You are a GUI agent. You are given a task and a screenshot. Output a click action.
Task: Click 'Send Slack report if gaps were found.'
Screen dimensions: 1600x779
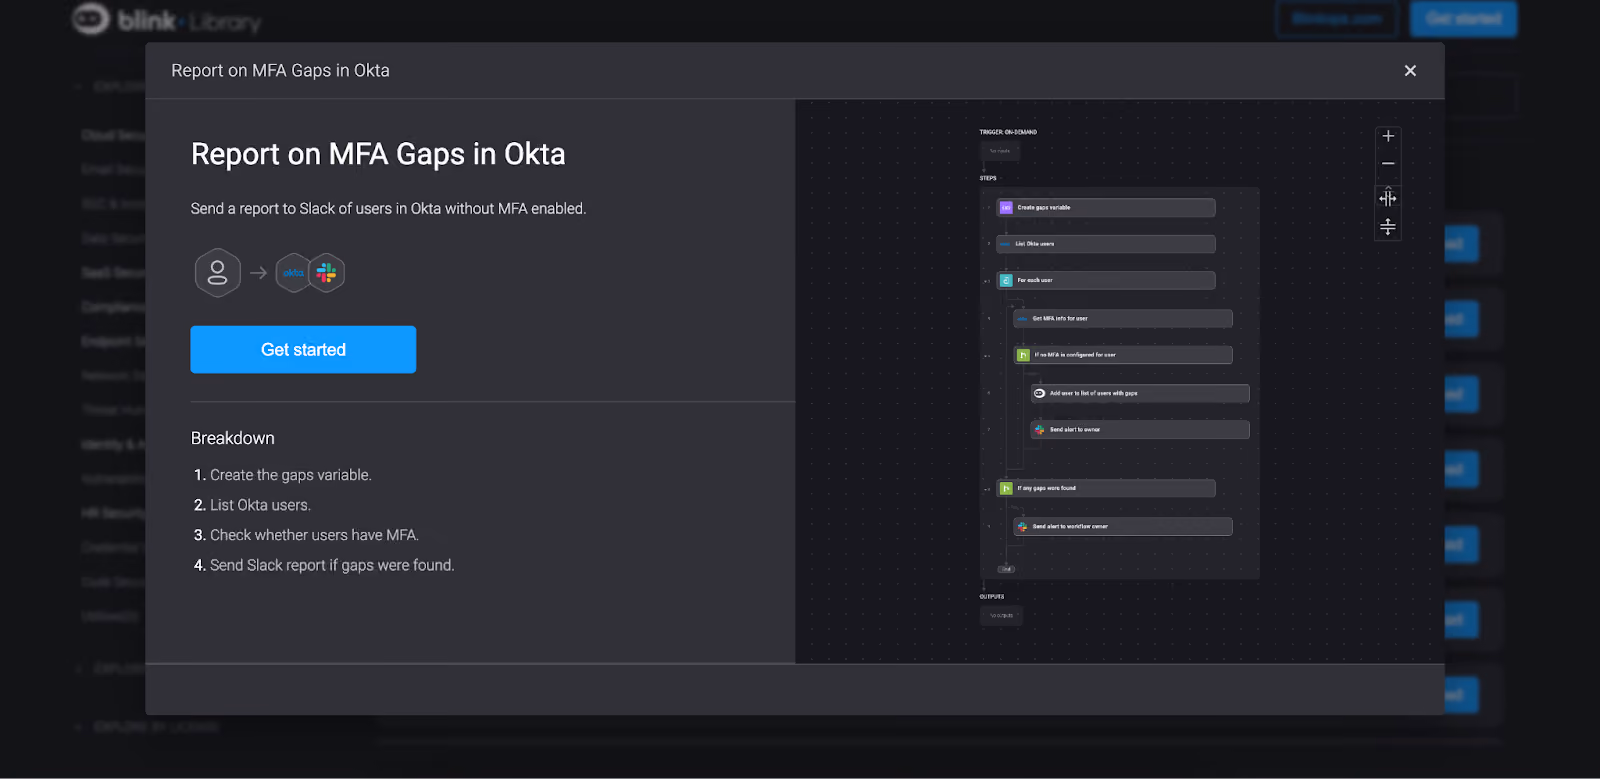coord(332,565)
